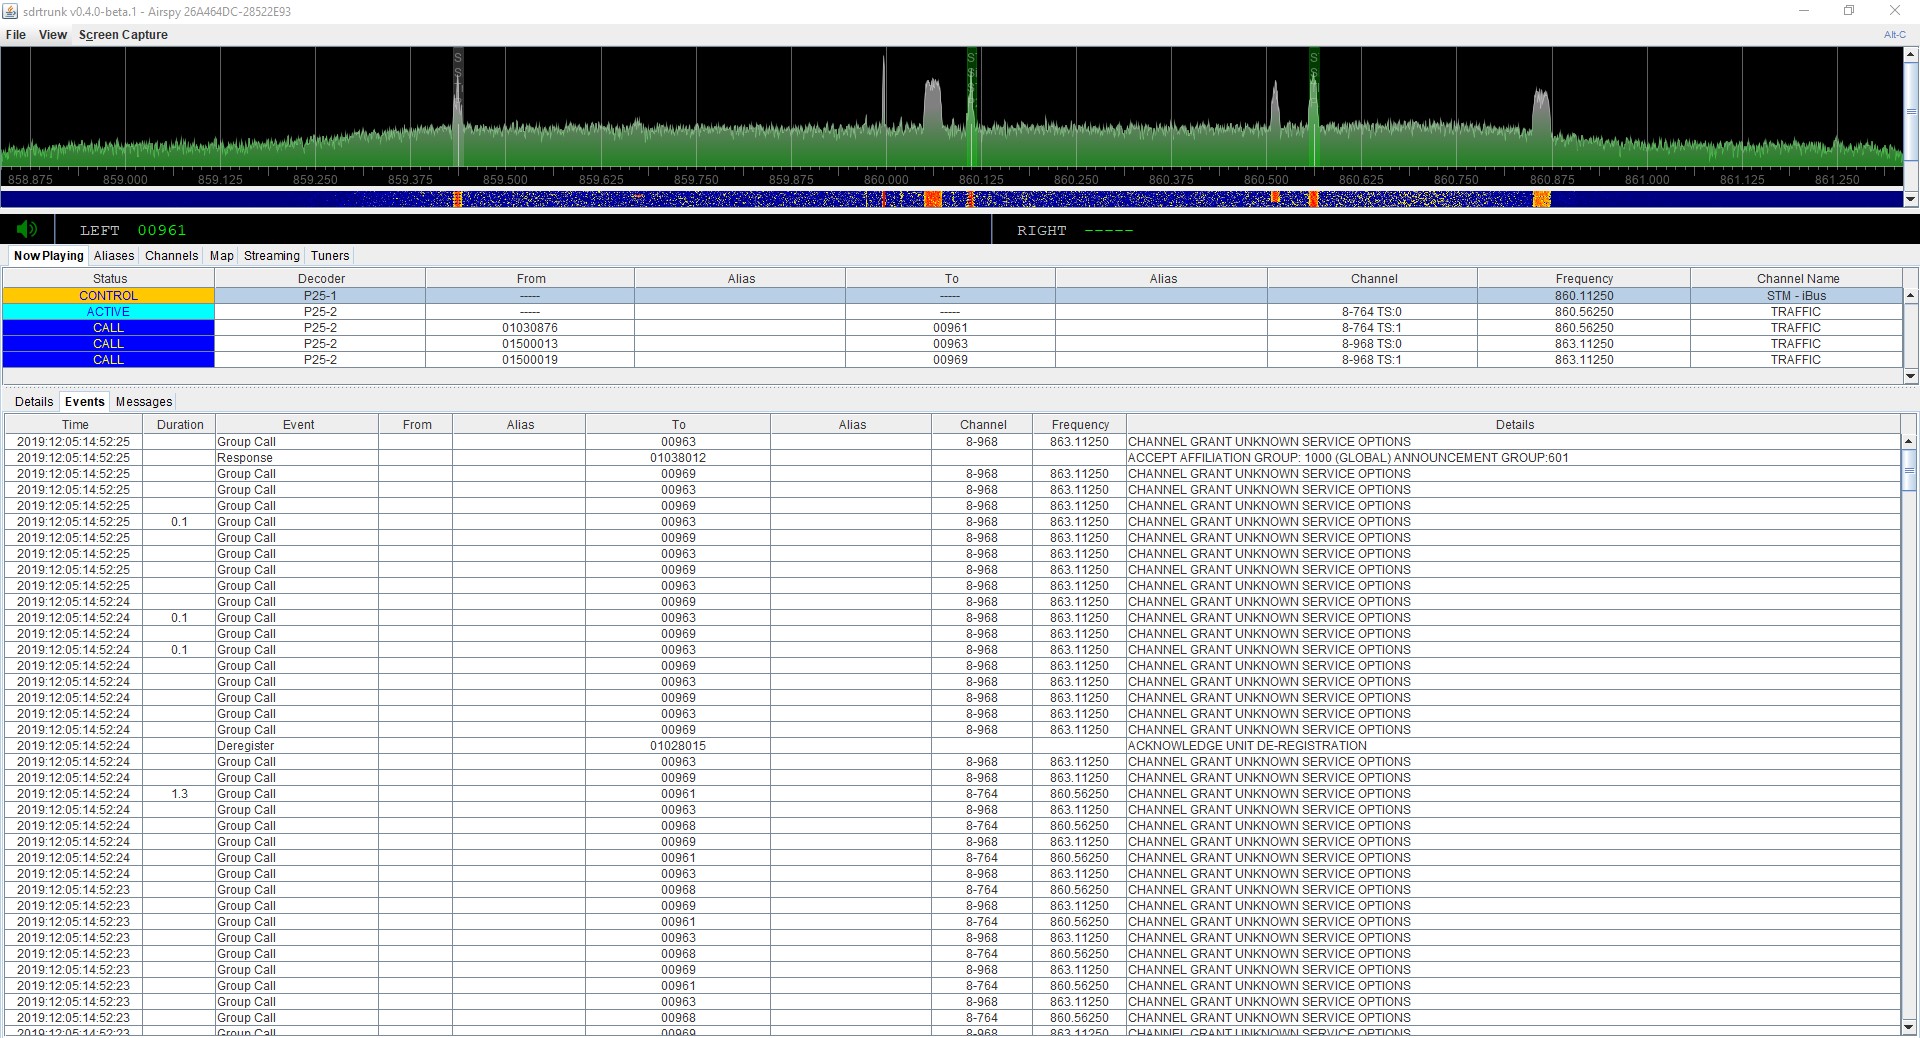Switch to the Map tab
Viewport: 1920px width, 1038px height.
coord(221,256)
